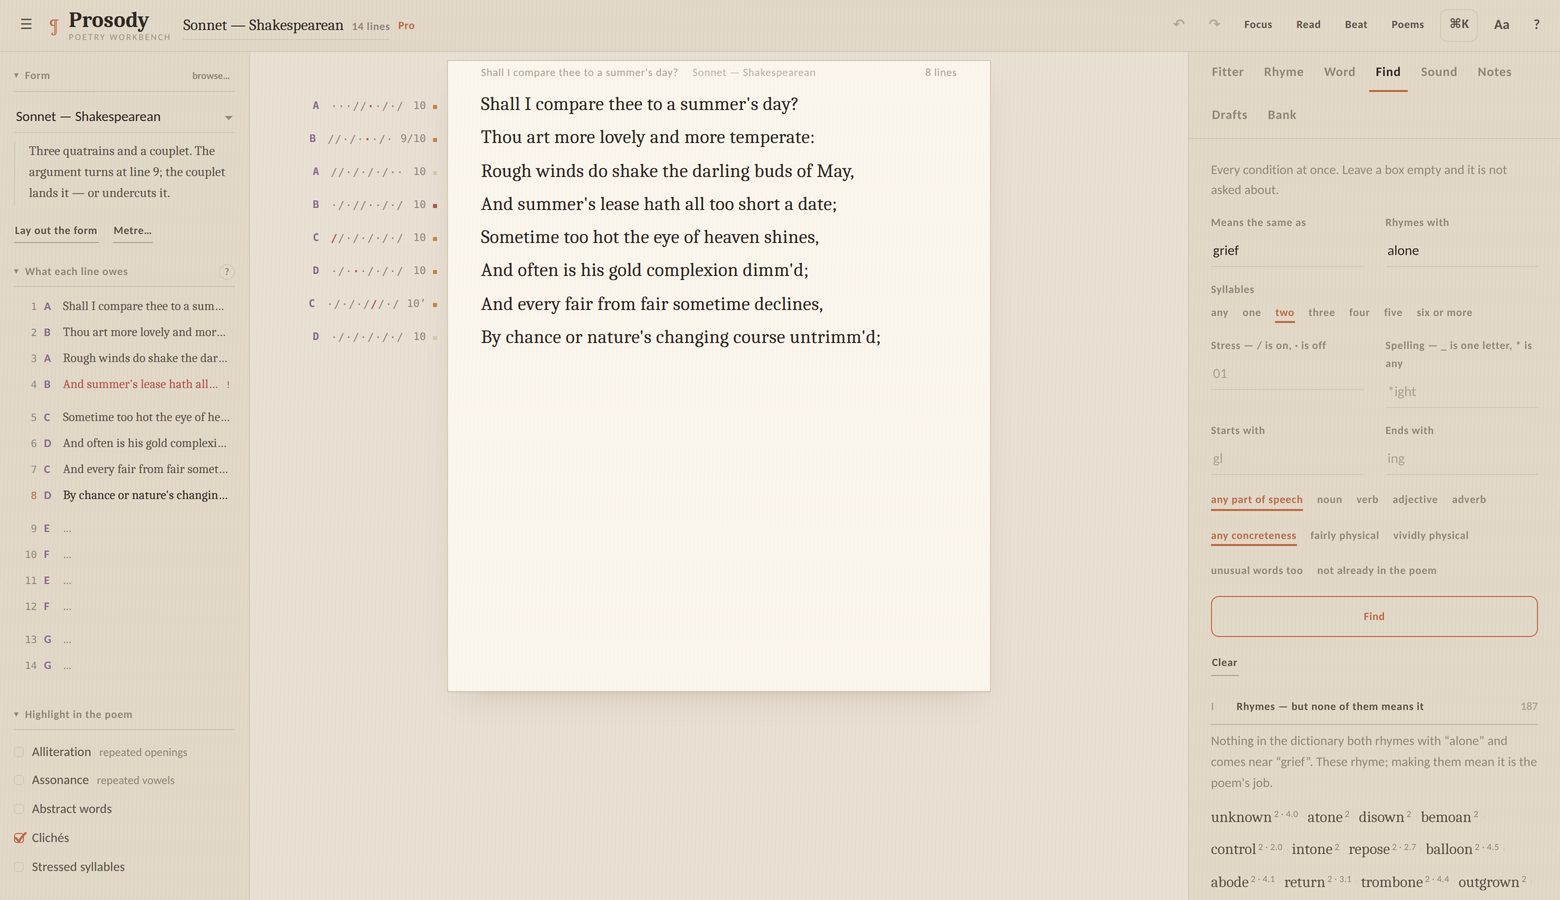
Task: Pick the rhyme word 'trombone'
Action: [1391, 882]
